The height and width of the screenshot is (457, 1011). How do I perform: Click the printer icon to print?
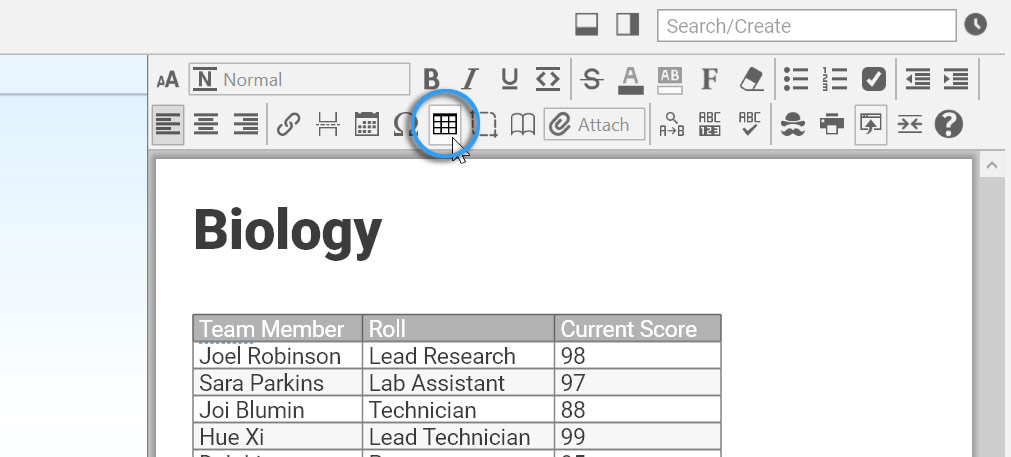[x=831, y=125]
